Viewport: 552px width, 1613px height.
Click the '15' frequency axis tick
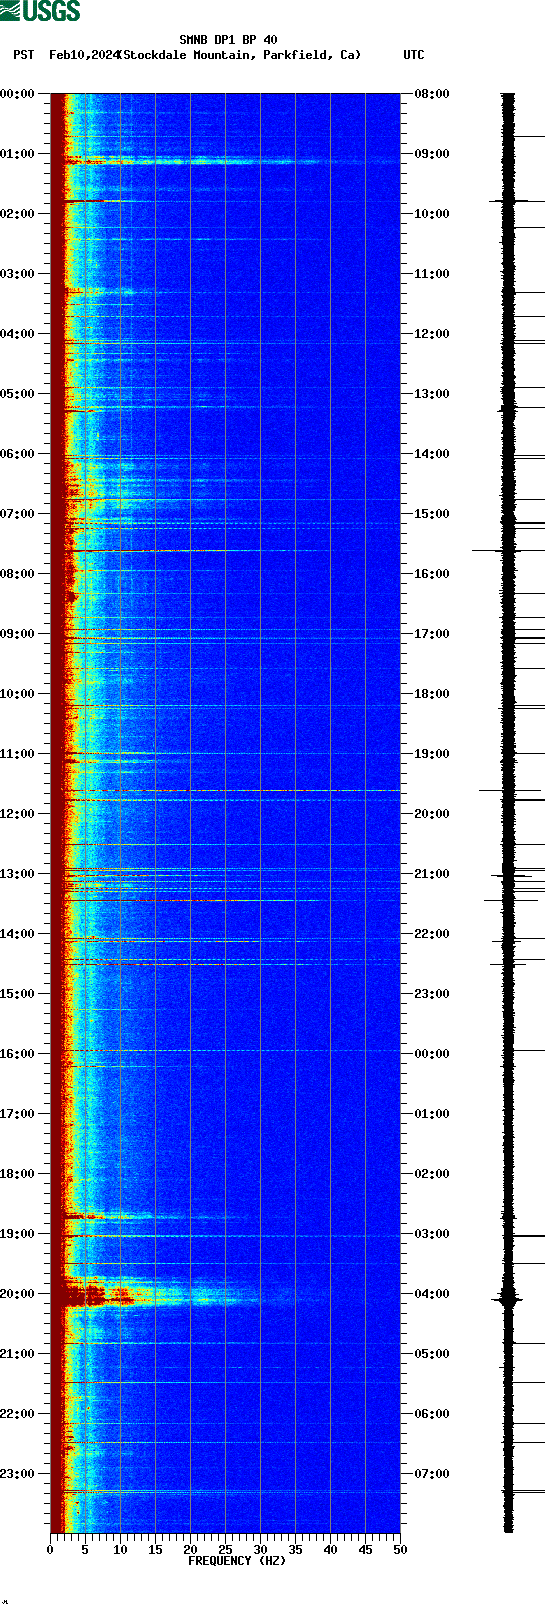[155, 1550]
